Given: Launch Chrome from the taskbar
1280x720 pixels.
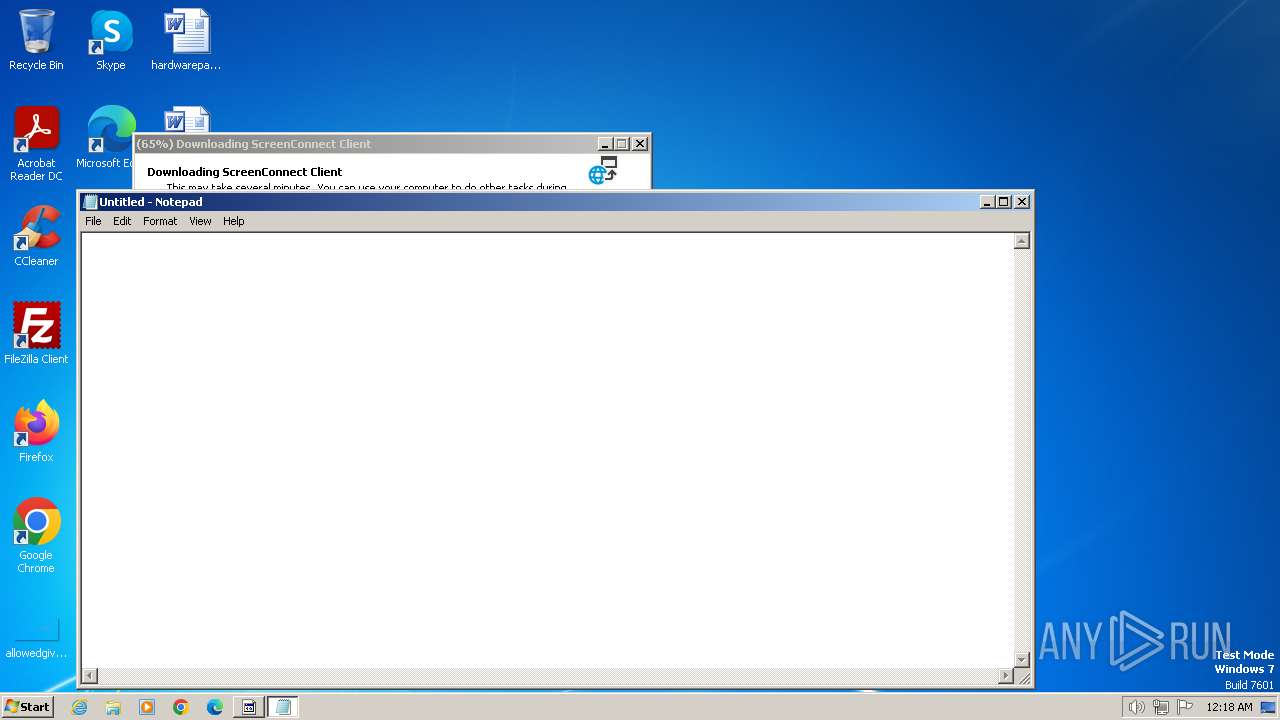Looking at the screenshot, I should pyautogui.click(x=181, y=707).
